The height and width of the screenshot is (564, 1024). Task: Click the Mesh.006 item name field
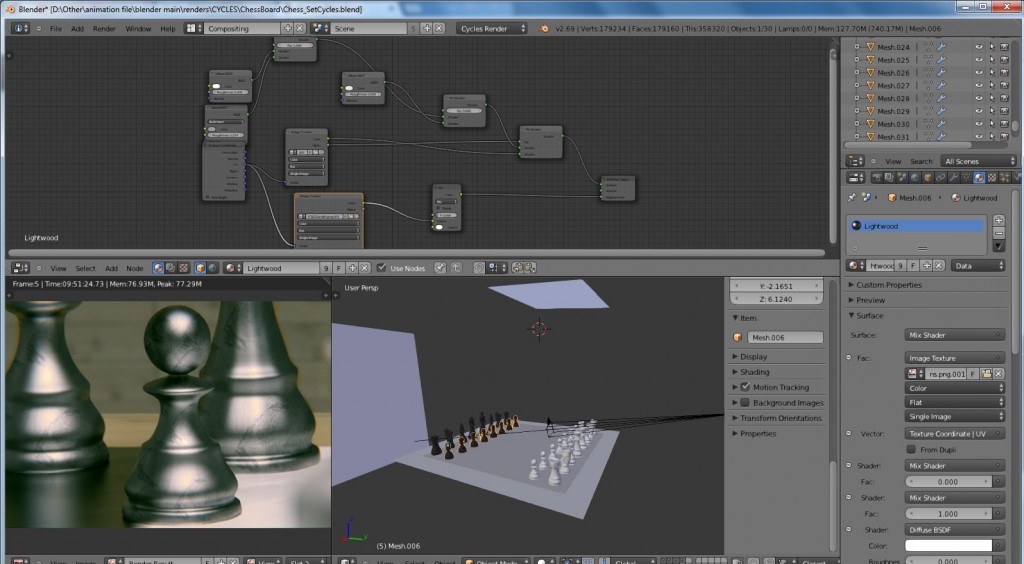pyautogui.click(x=784, y=338)
